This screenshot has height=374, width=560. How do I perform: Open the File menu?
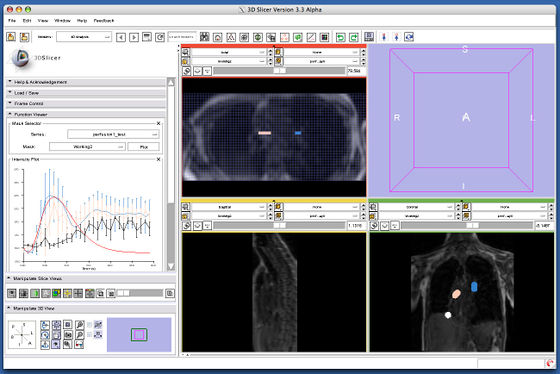[x=12, y=21]
